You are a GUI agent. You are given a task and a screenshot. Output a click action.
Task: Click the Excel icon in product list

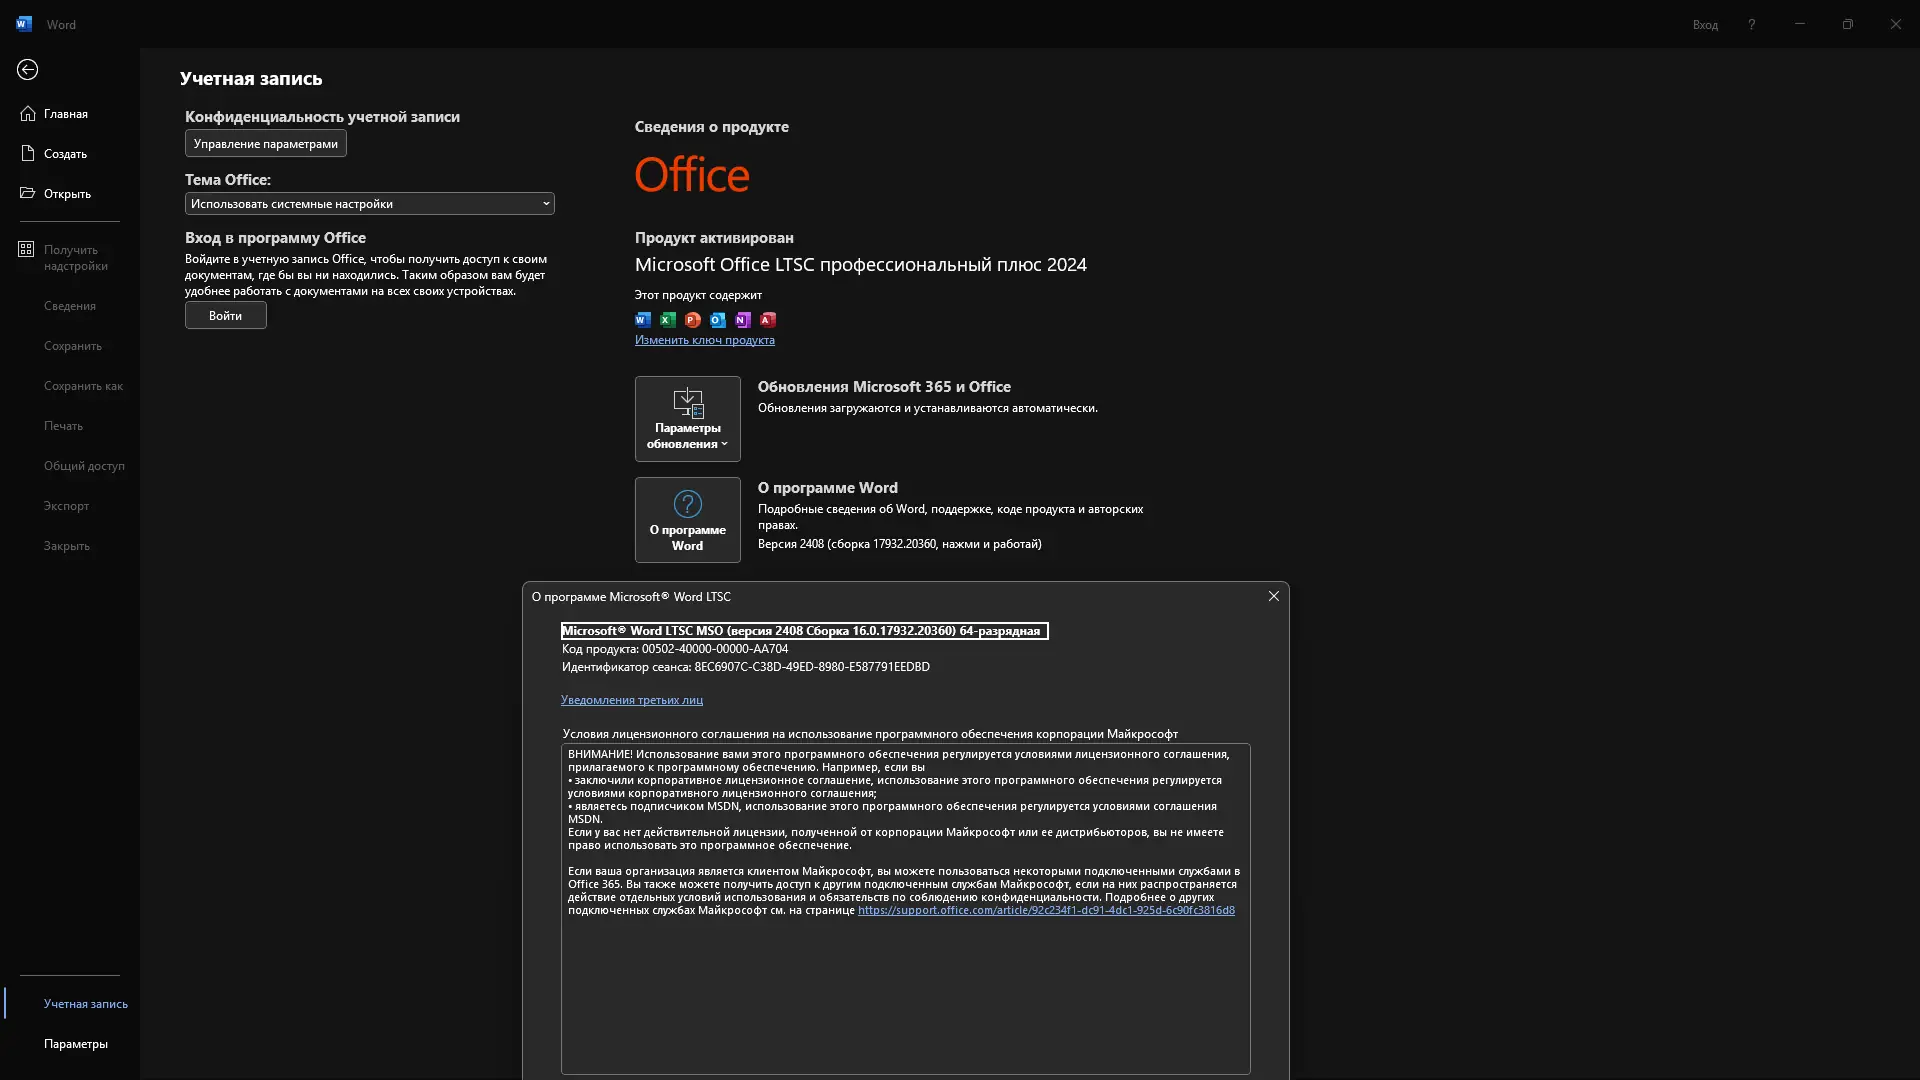pos(668,320)
